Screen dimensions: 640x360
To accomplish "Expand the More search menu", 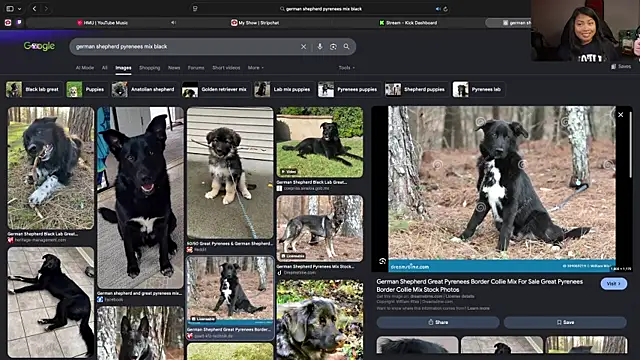I will click(256, 68).
